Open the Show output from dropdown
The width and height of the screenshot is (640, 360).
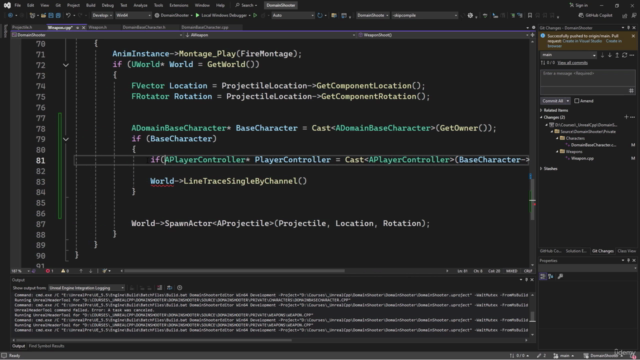[x=87, y=288]
